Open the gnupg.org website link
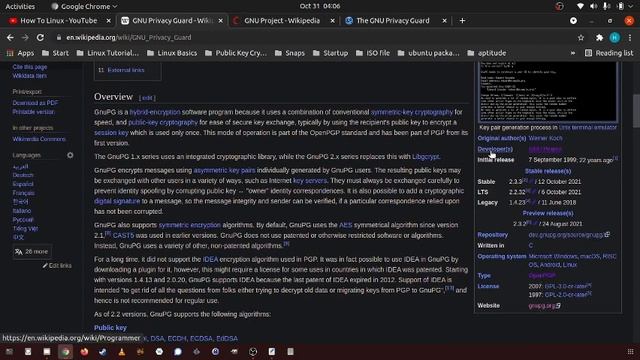640x360 pixels. click(544, 306)
